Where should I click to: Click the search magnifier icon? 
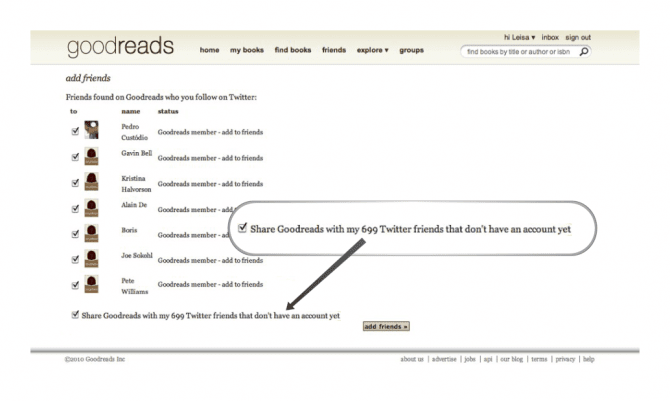(x=584, y=52)
